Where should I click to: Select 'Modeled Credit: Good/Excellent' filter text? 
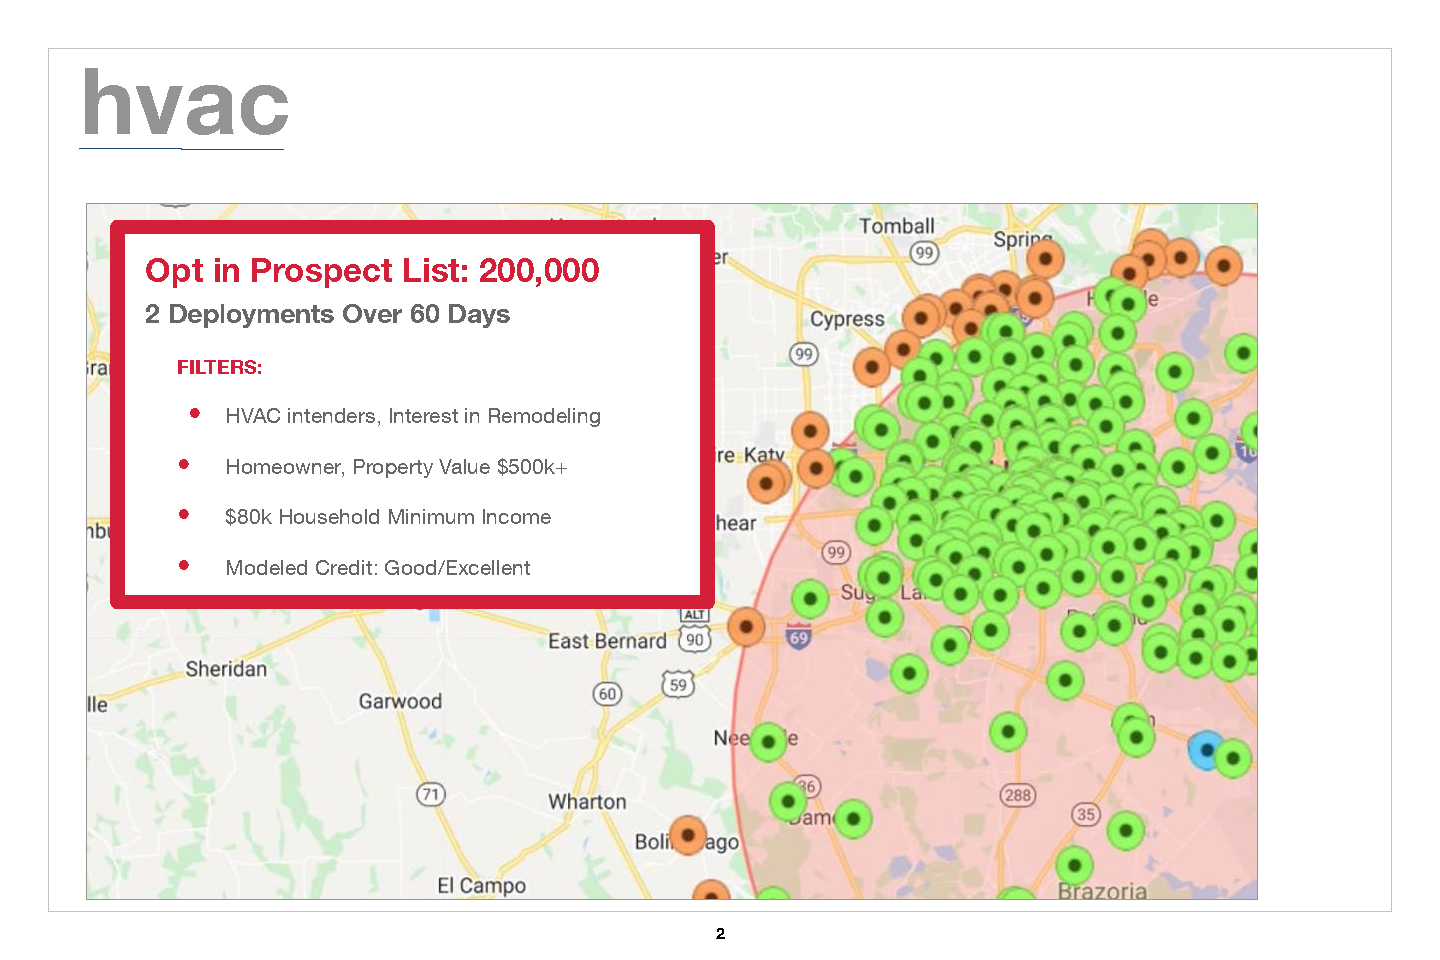coord(378,568)
